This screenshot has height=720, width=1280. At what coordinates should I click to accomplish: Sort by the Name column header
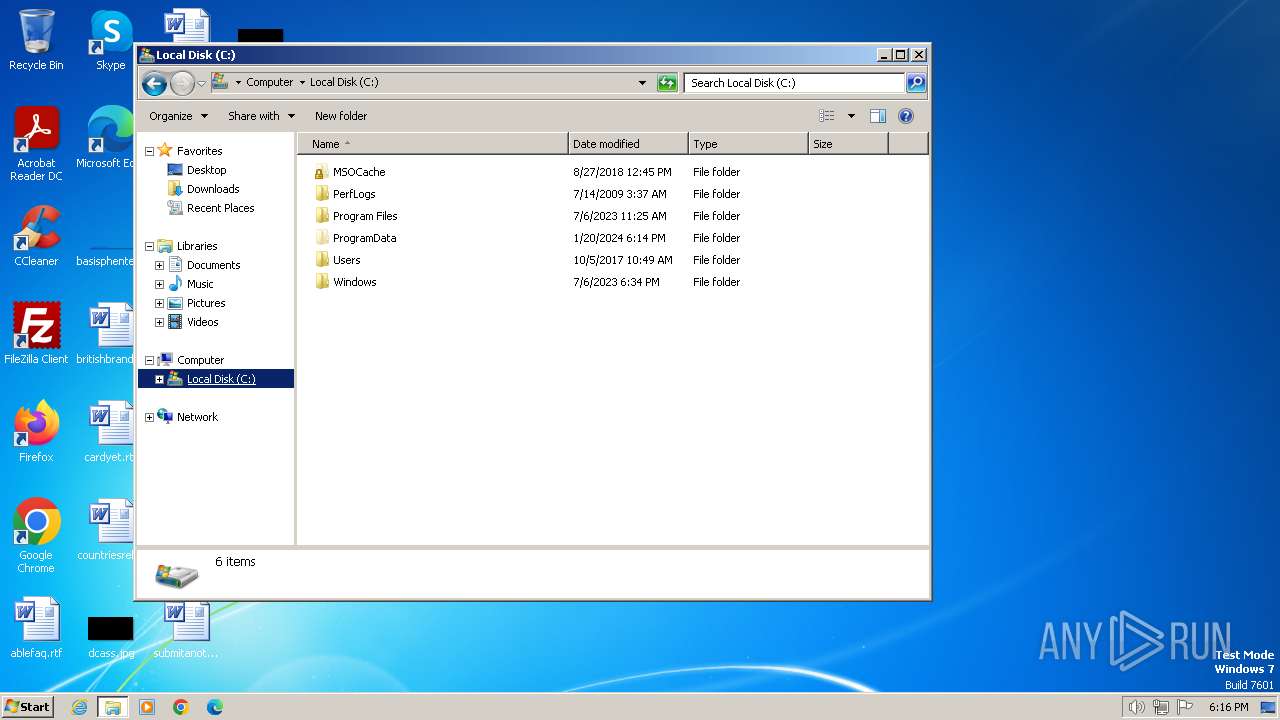tap(433, 144)
